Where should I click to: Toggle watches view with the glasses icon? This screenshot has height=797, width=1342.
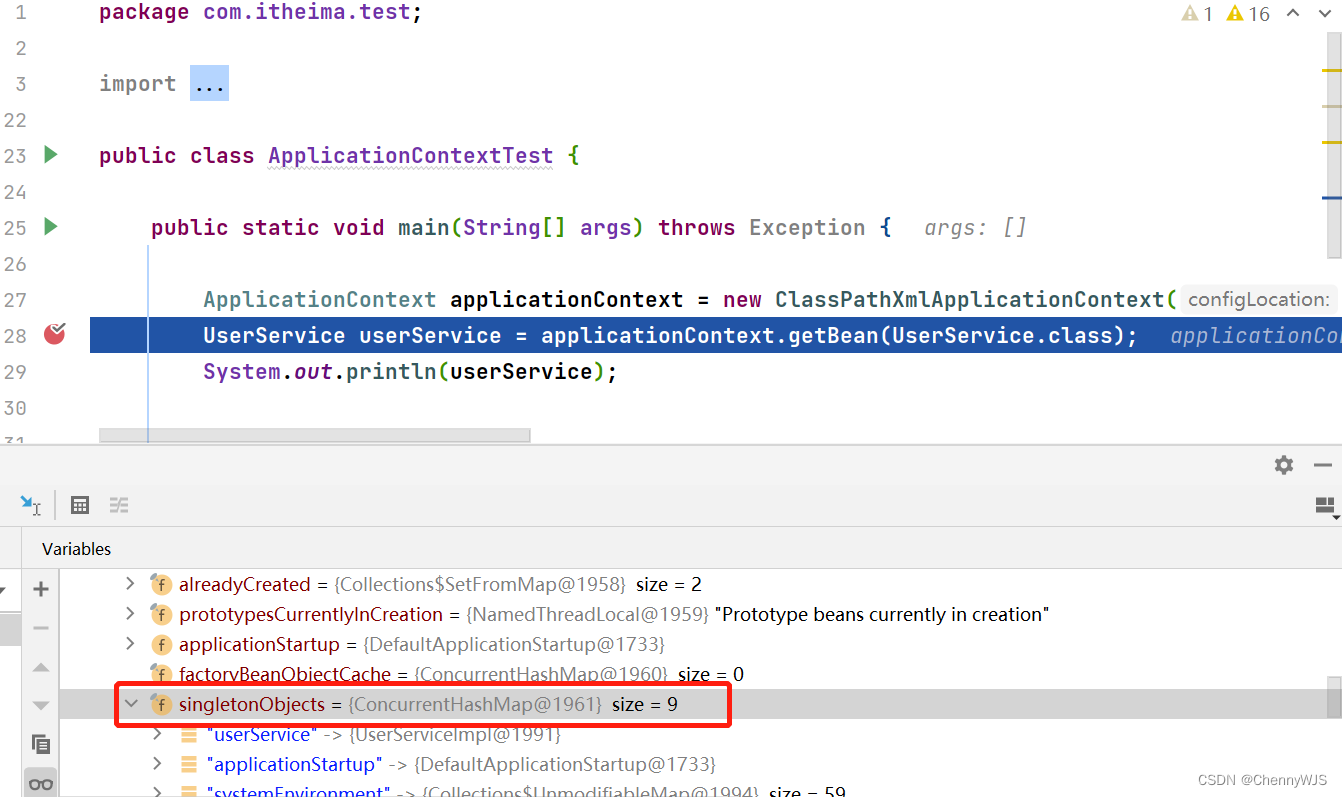pos(40,783)
